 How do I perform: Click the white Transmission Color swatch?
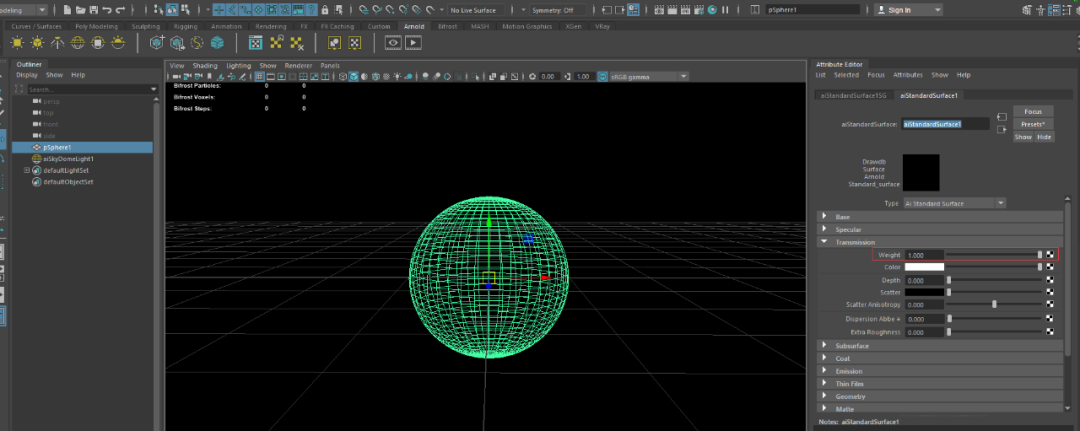[x=925, y=268]
